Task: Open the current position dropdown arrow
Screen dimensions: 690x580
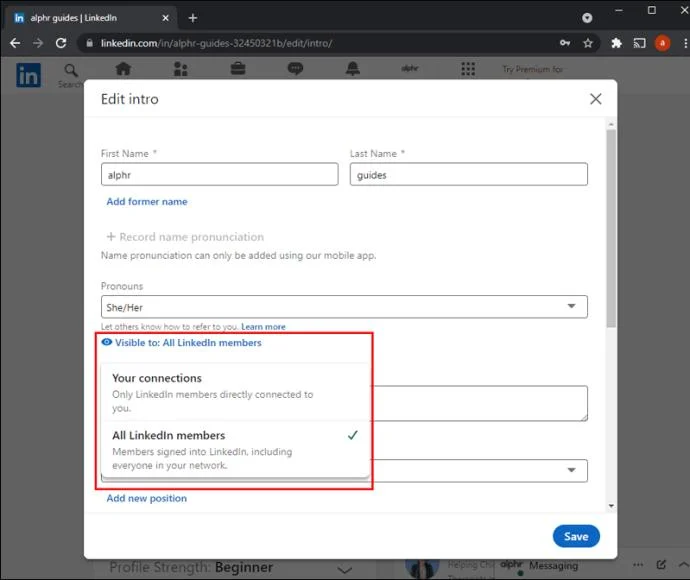Action: [571, 470]
